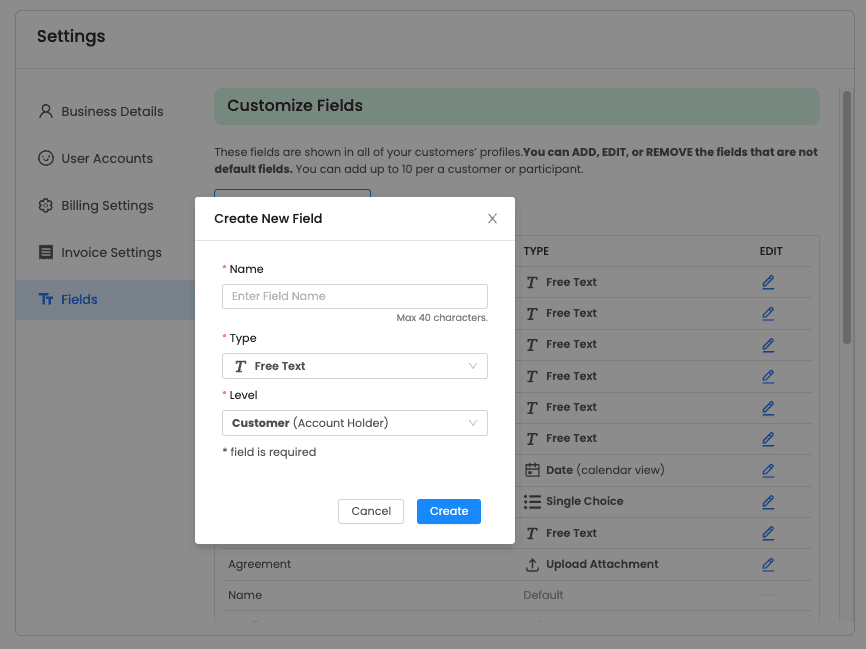Click the Default type text
Screen dimensions: 866x649
pos(543,595)
